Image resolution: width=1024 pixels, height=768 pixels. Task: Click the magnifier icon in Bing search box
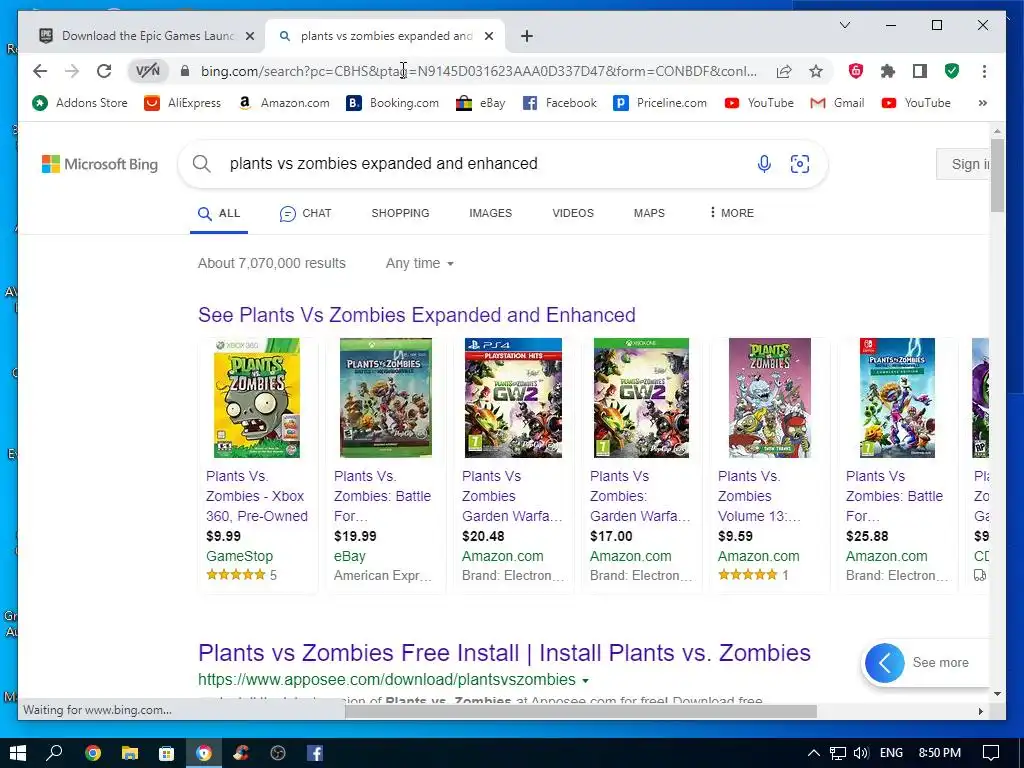[x=202, y=164]
